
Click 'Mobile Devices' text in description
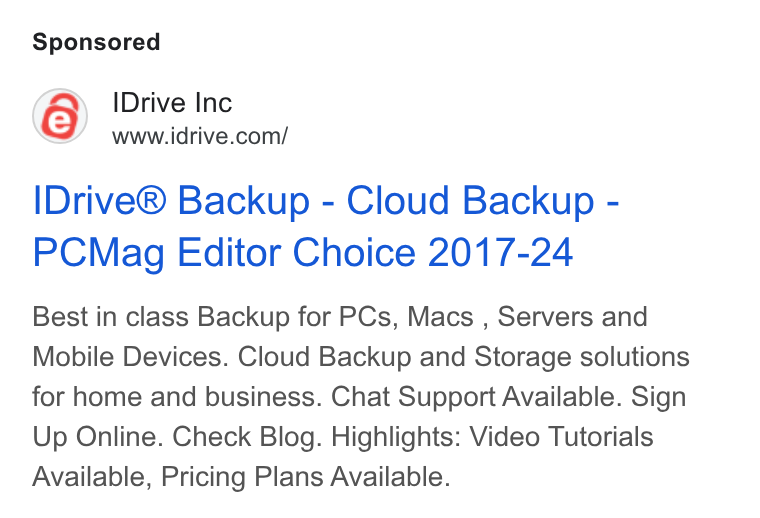click(x=130, y=357)
